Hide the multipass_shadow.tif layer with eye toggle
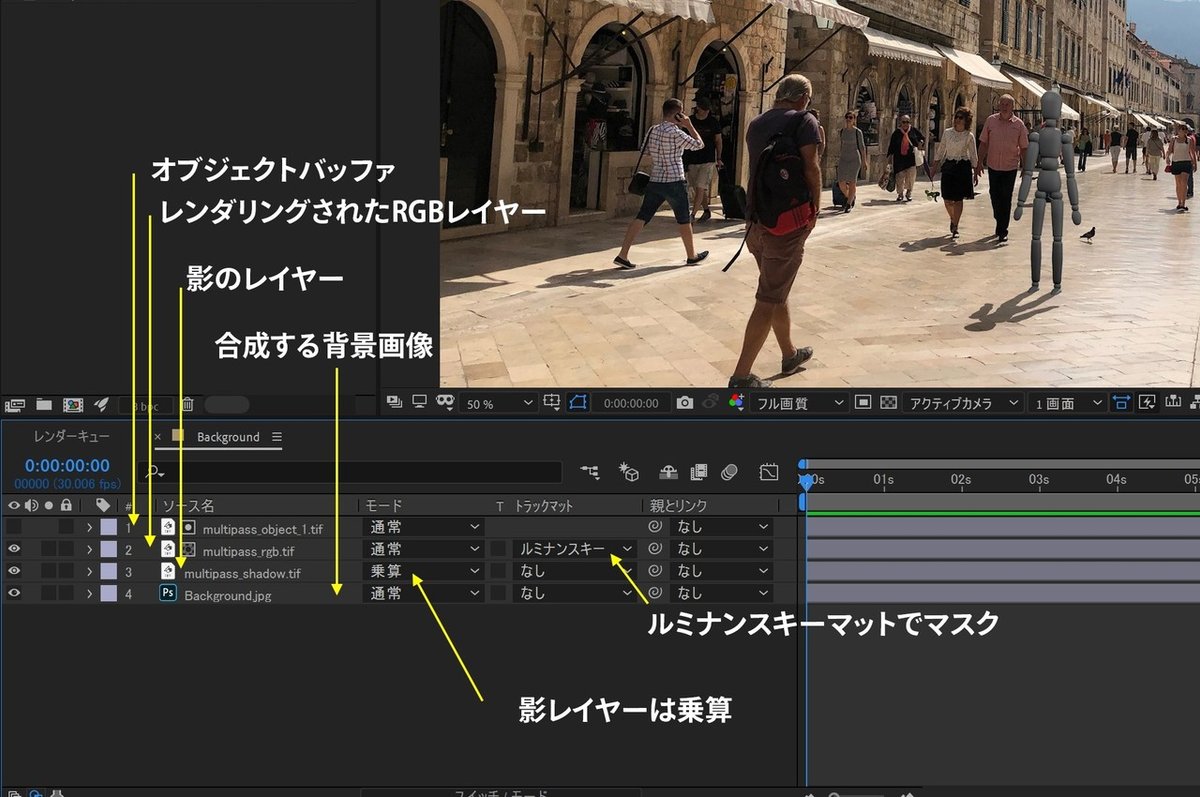Image resolution: width=1200 pixels, height=797 pixels. [x=14, y=571]
